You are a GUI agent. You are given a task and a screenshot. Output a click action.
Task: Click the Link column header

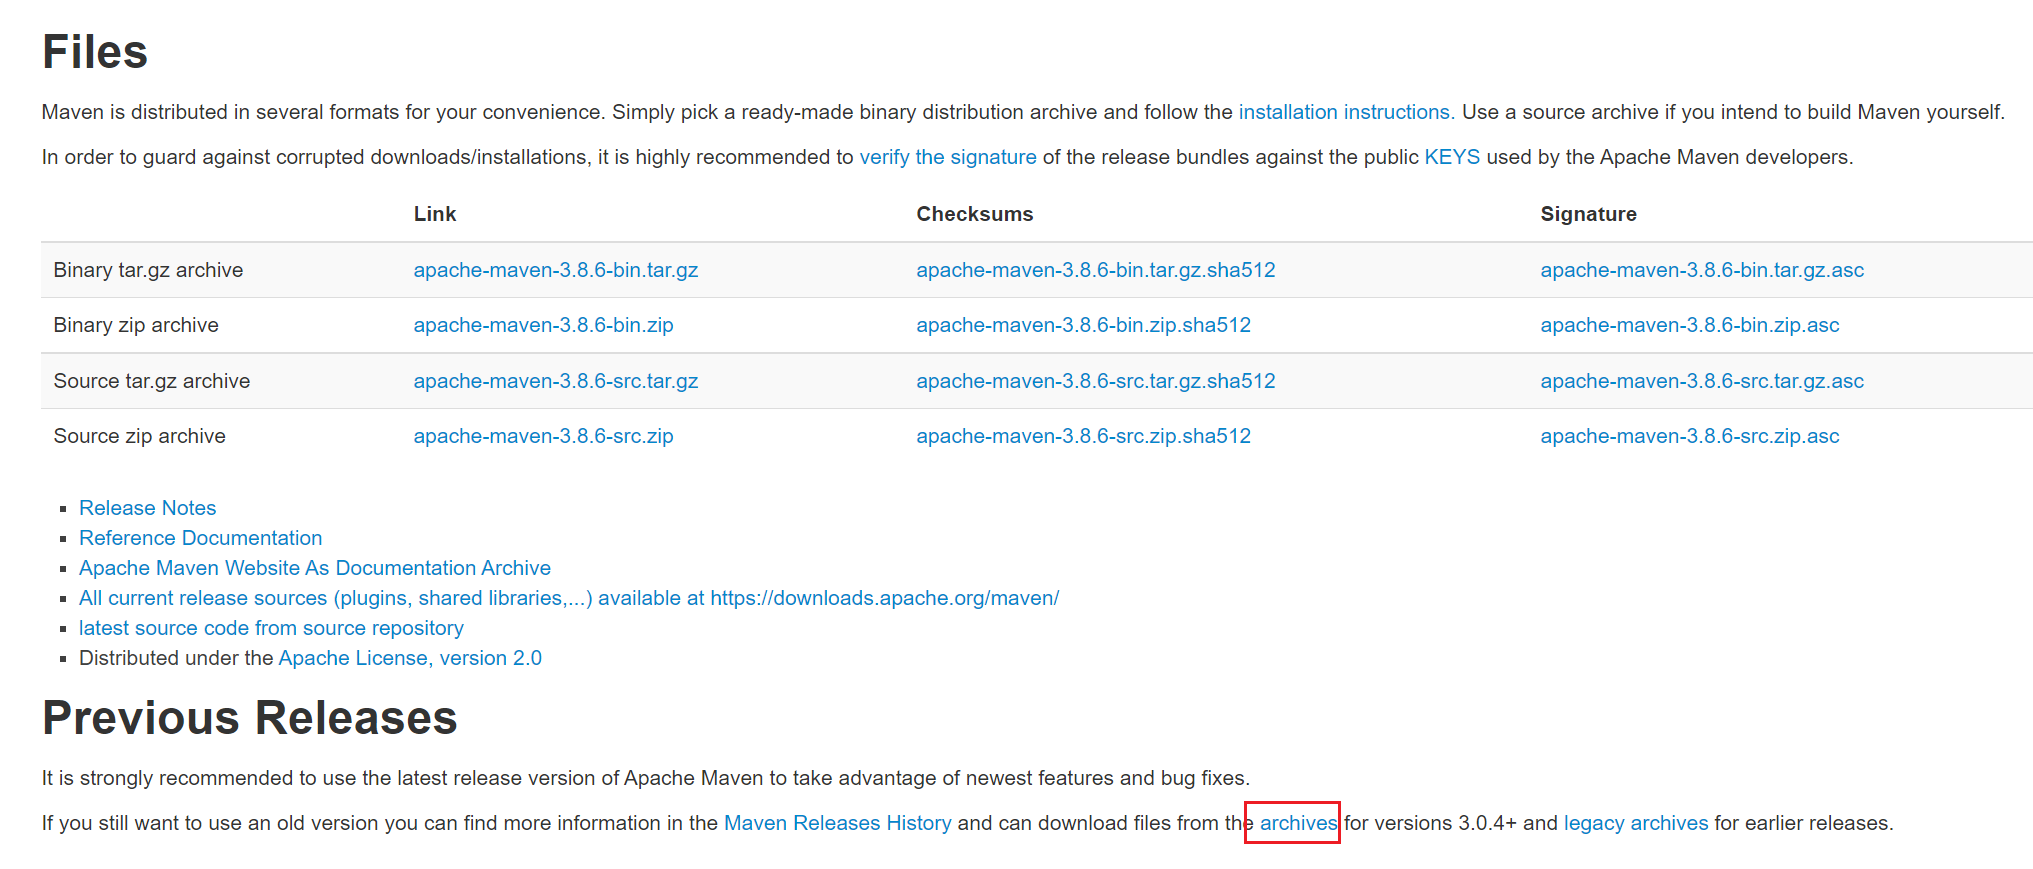pos(435,214)
